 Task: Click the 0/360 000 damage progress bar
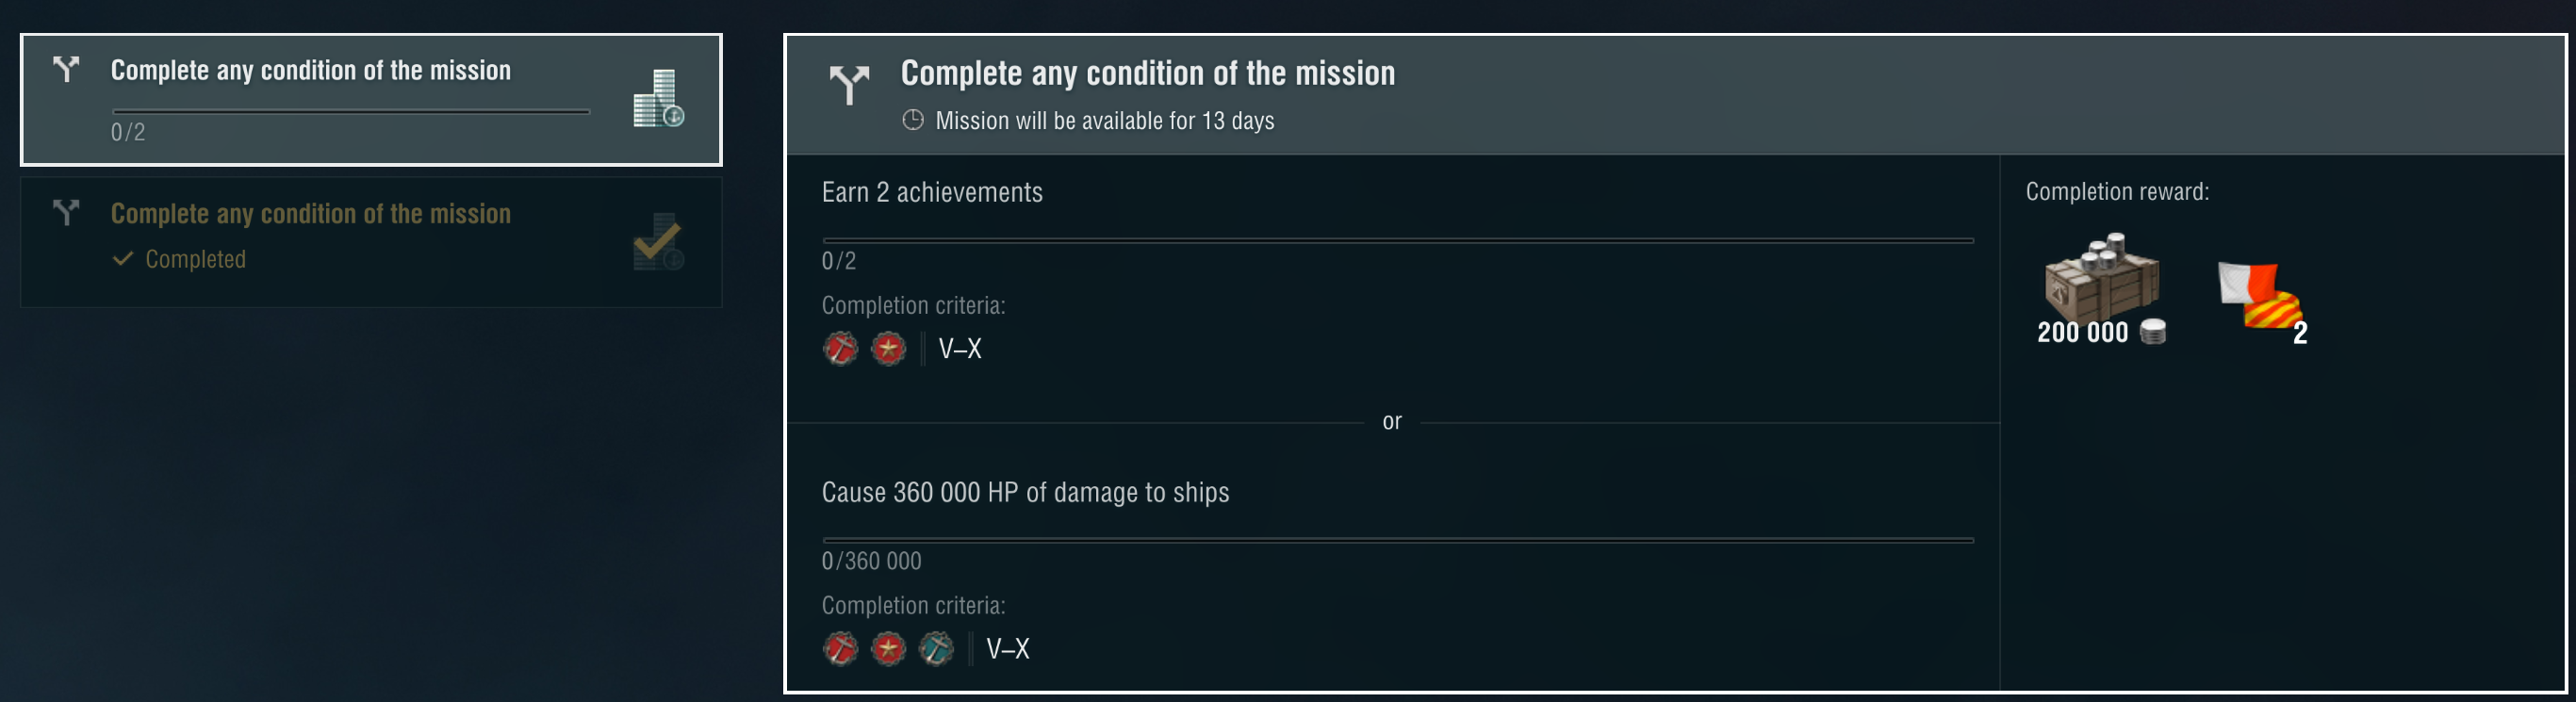point(1397,540)
